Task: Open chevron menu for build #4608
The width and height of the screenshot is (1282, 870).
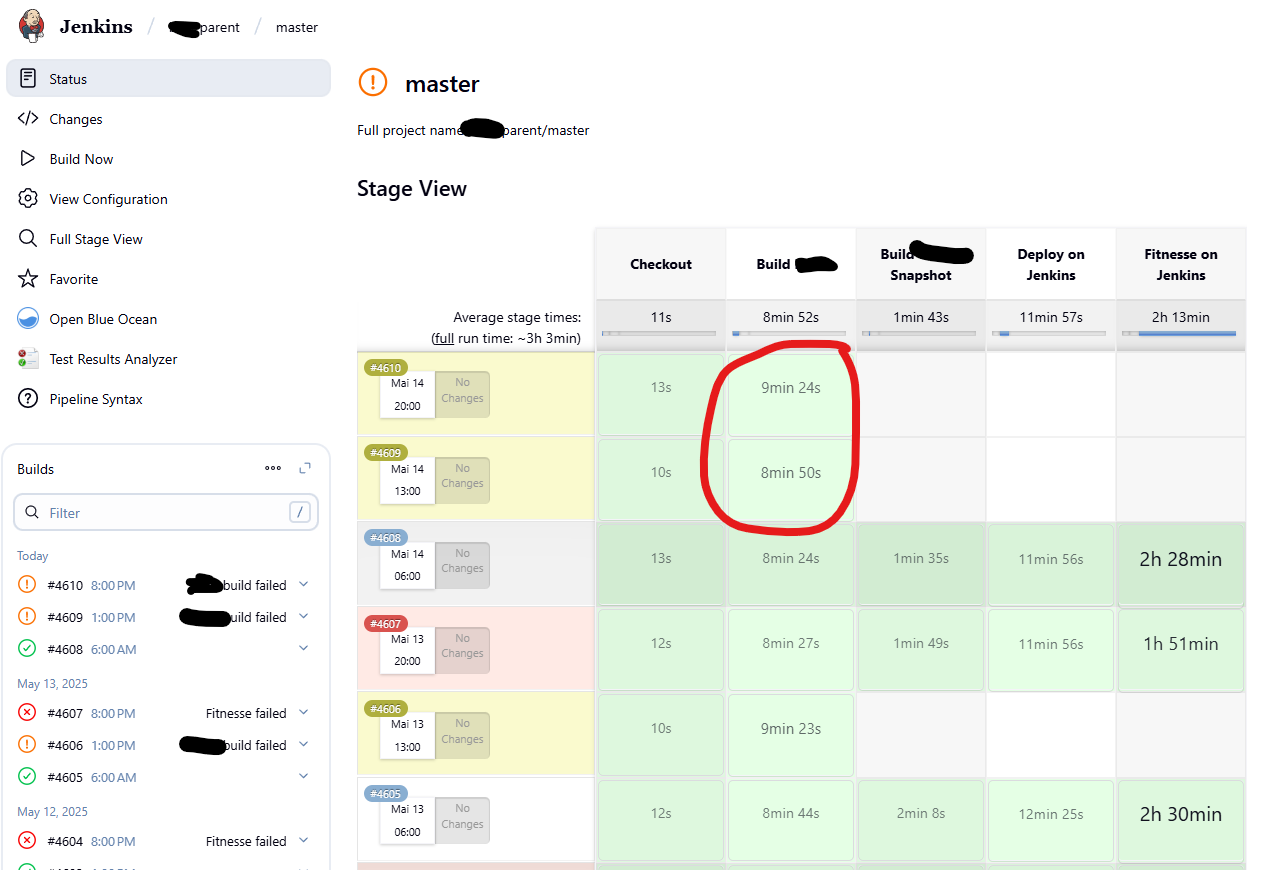Action: point(304,649)
